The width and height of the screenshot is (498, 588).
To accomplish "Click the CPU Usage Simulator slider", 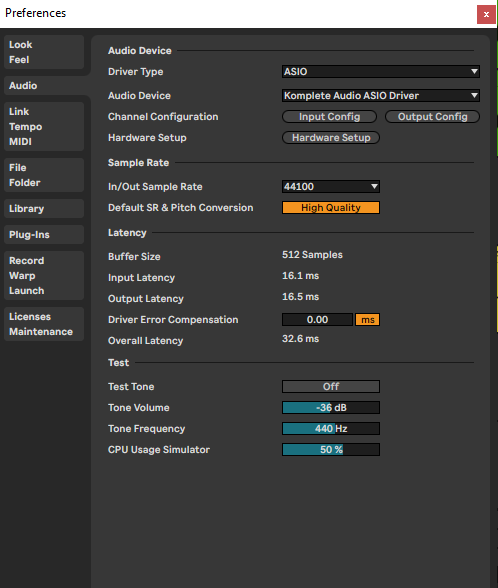I will pyautogui.click(x=331, y=449).
